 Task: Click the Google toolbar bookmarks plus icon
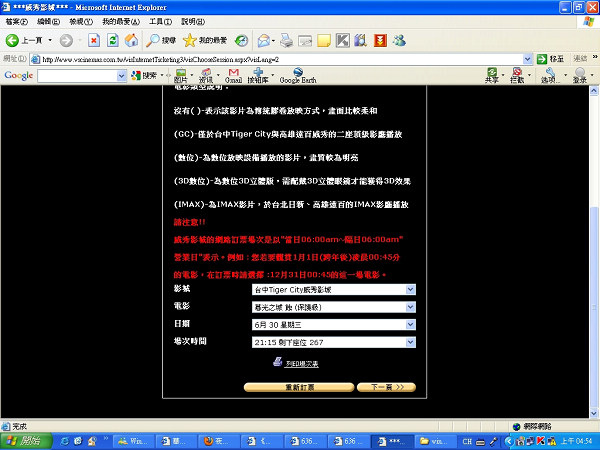point(258,76)
